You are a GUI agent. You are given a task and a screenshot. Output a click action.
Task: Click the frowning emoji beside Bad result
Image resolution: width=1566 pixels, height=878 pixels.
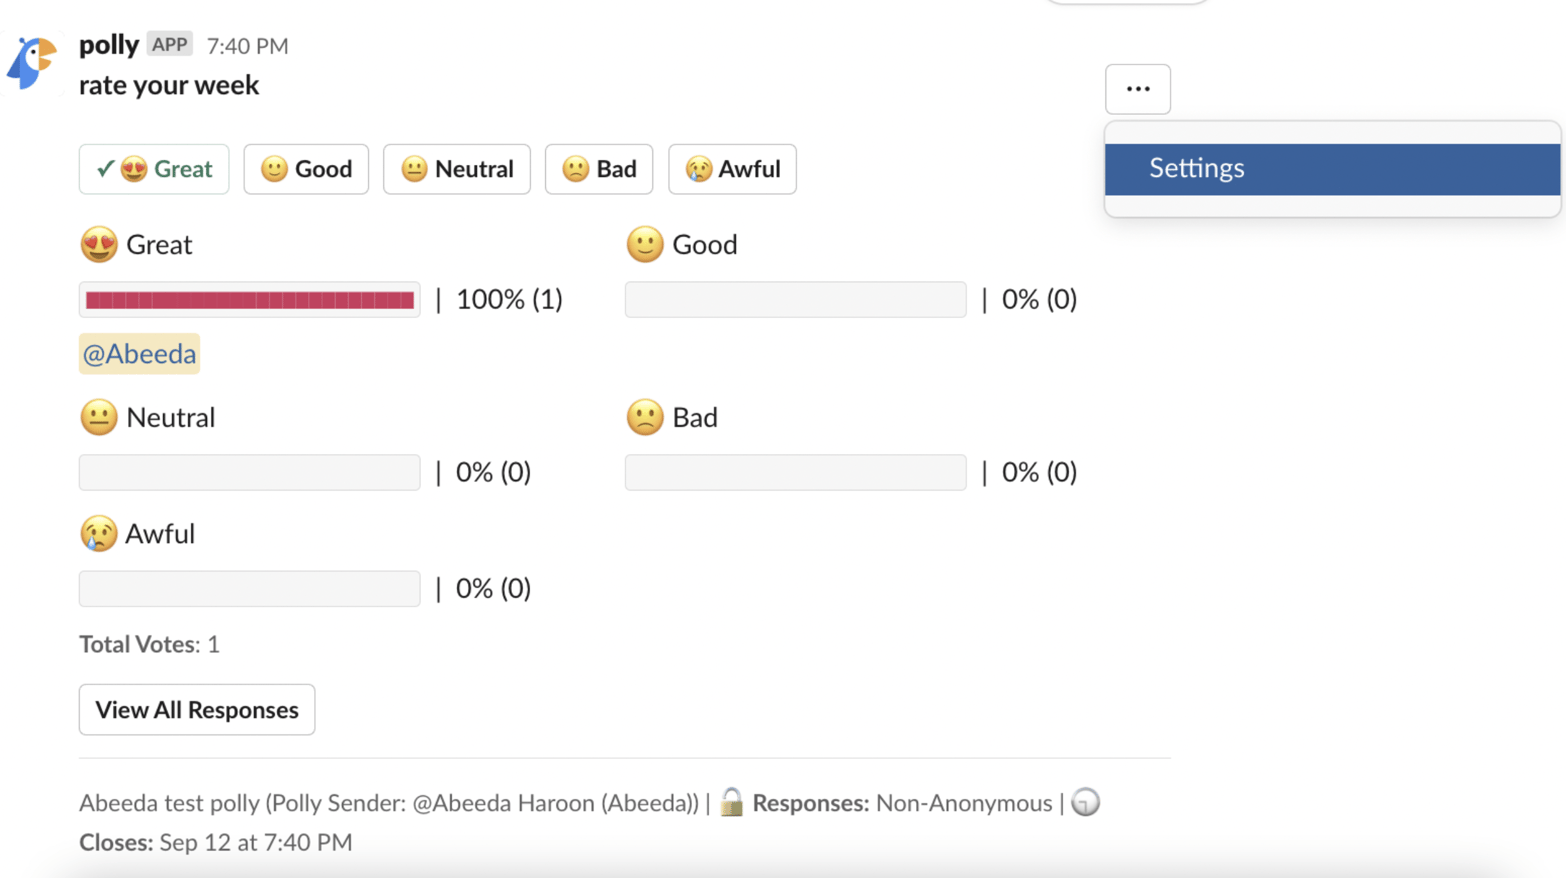645,418
